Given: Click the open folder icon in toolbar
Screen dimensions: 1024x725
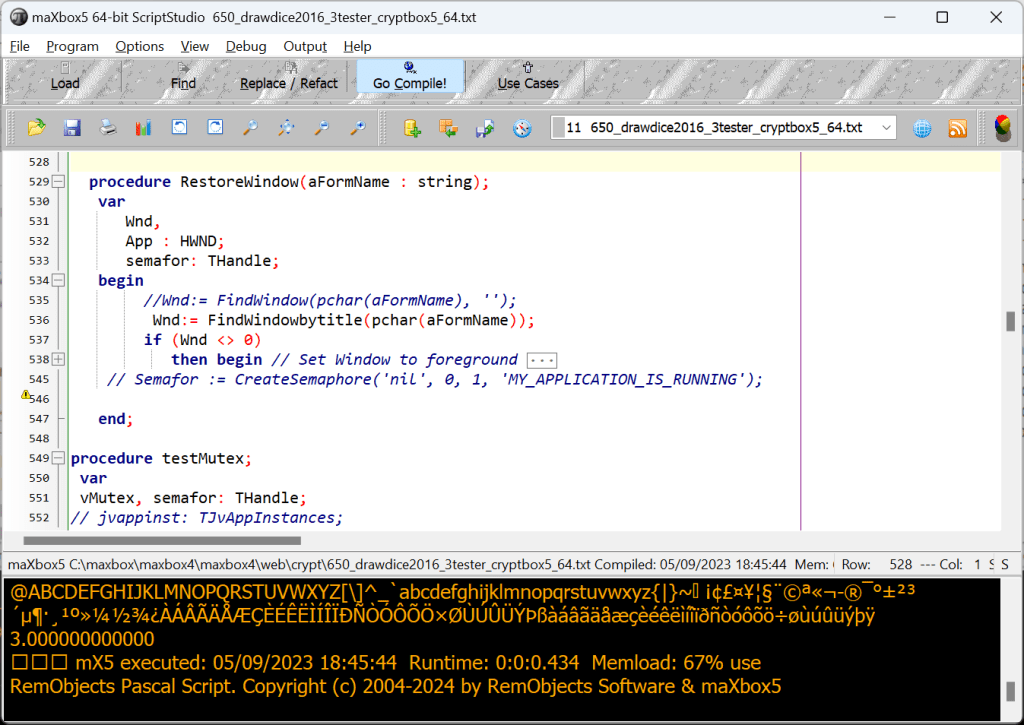Looking at the screenshot, I should (x=37, y=128).
